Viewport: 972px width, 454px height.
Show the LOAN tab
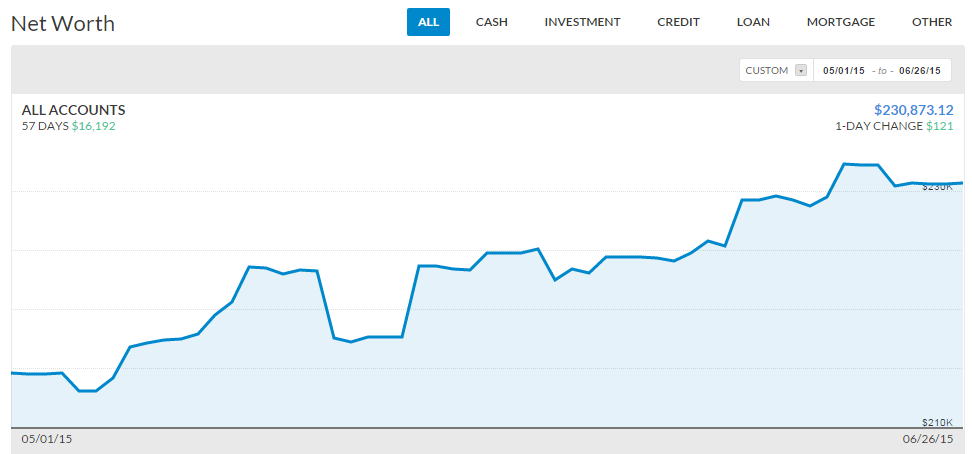(x=753, y=22)
